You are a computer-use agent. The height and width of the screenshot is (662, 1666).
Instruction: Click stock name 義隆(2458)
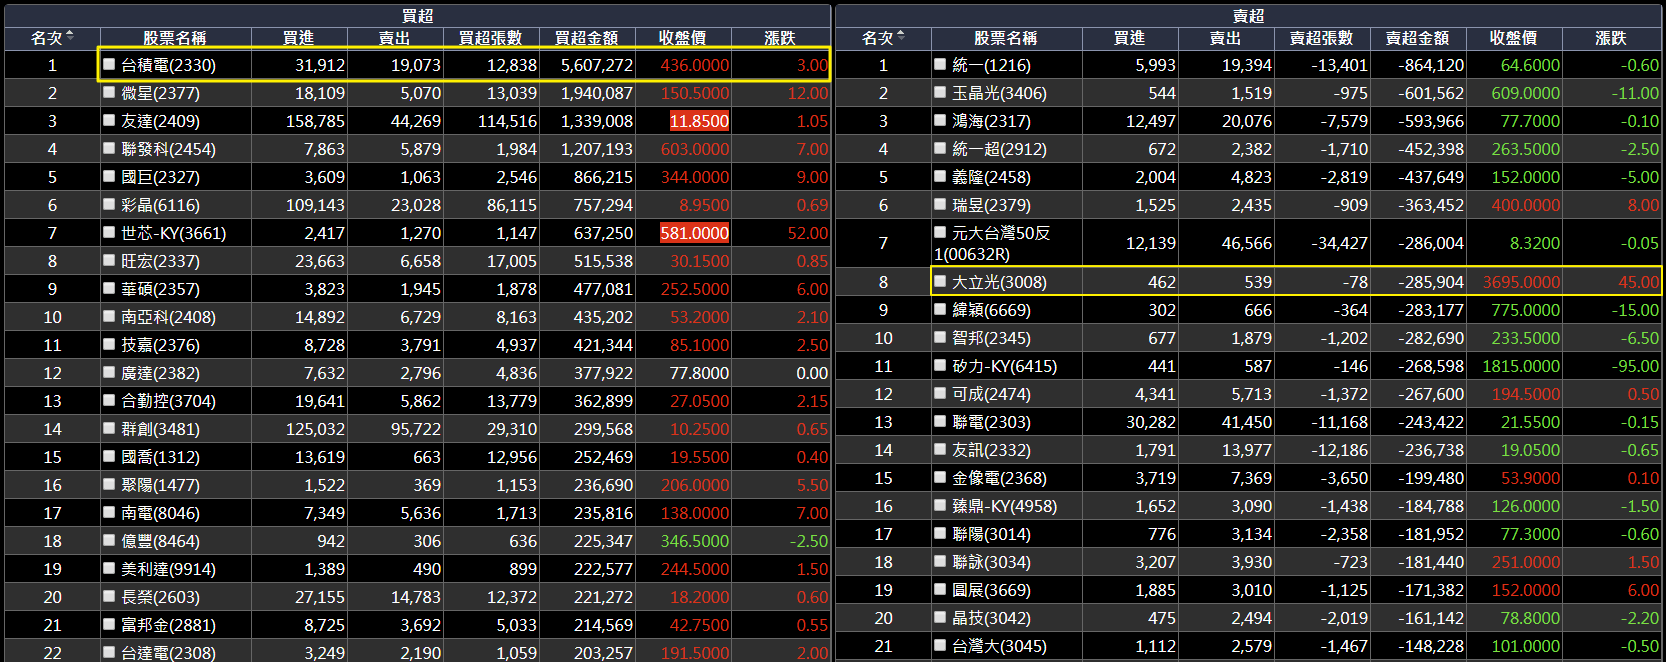[x=991, y=177]
